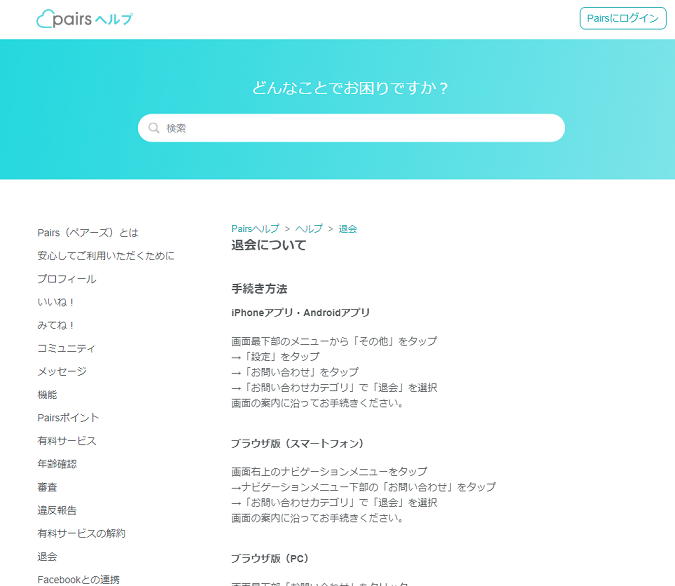Open コミュニティ category
This screenshot has width=675, height=586.
(66, 348)
